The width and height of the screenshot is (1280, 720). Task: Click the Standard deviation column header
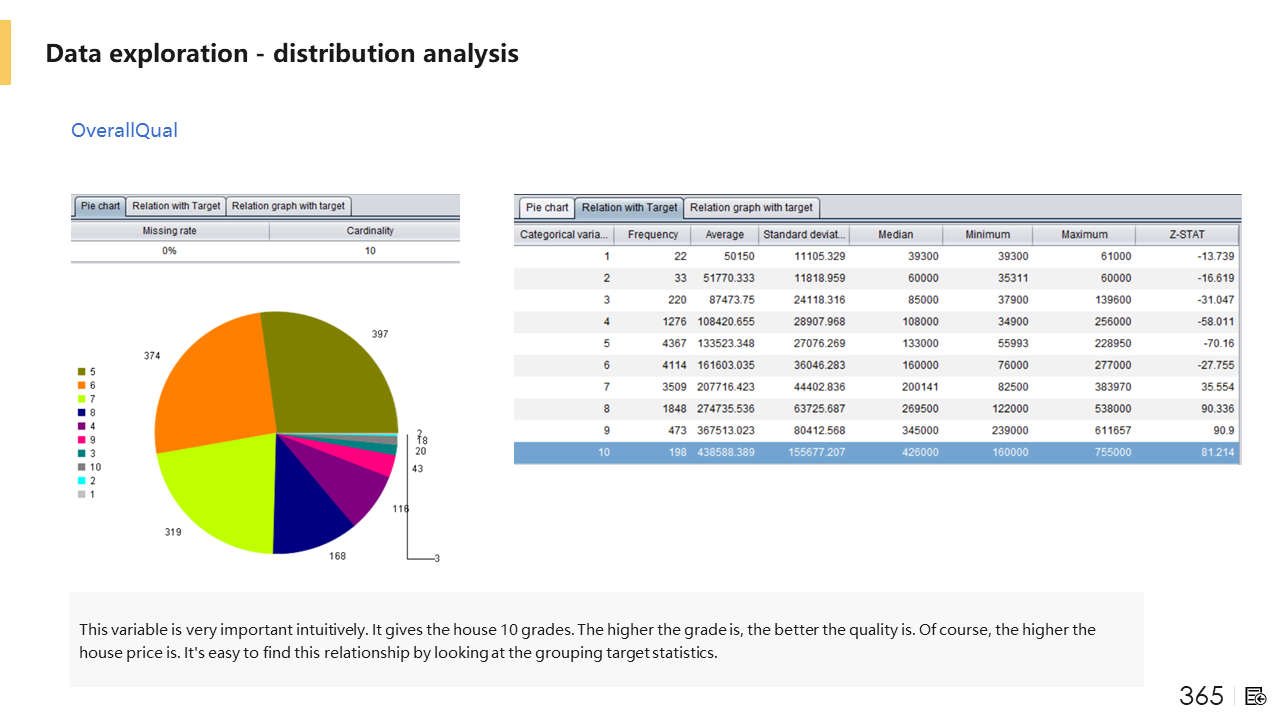pos(804,235)
